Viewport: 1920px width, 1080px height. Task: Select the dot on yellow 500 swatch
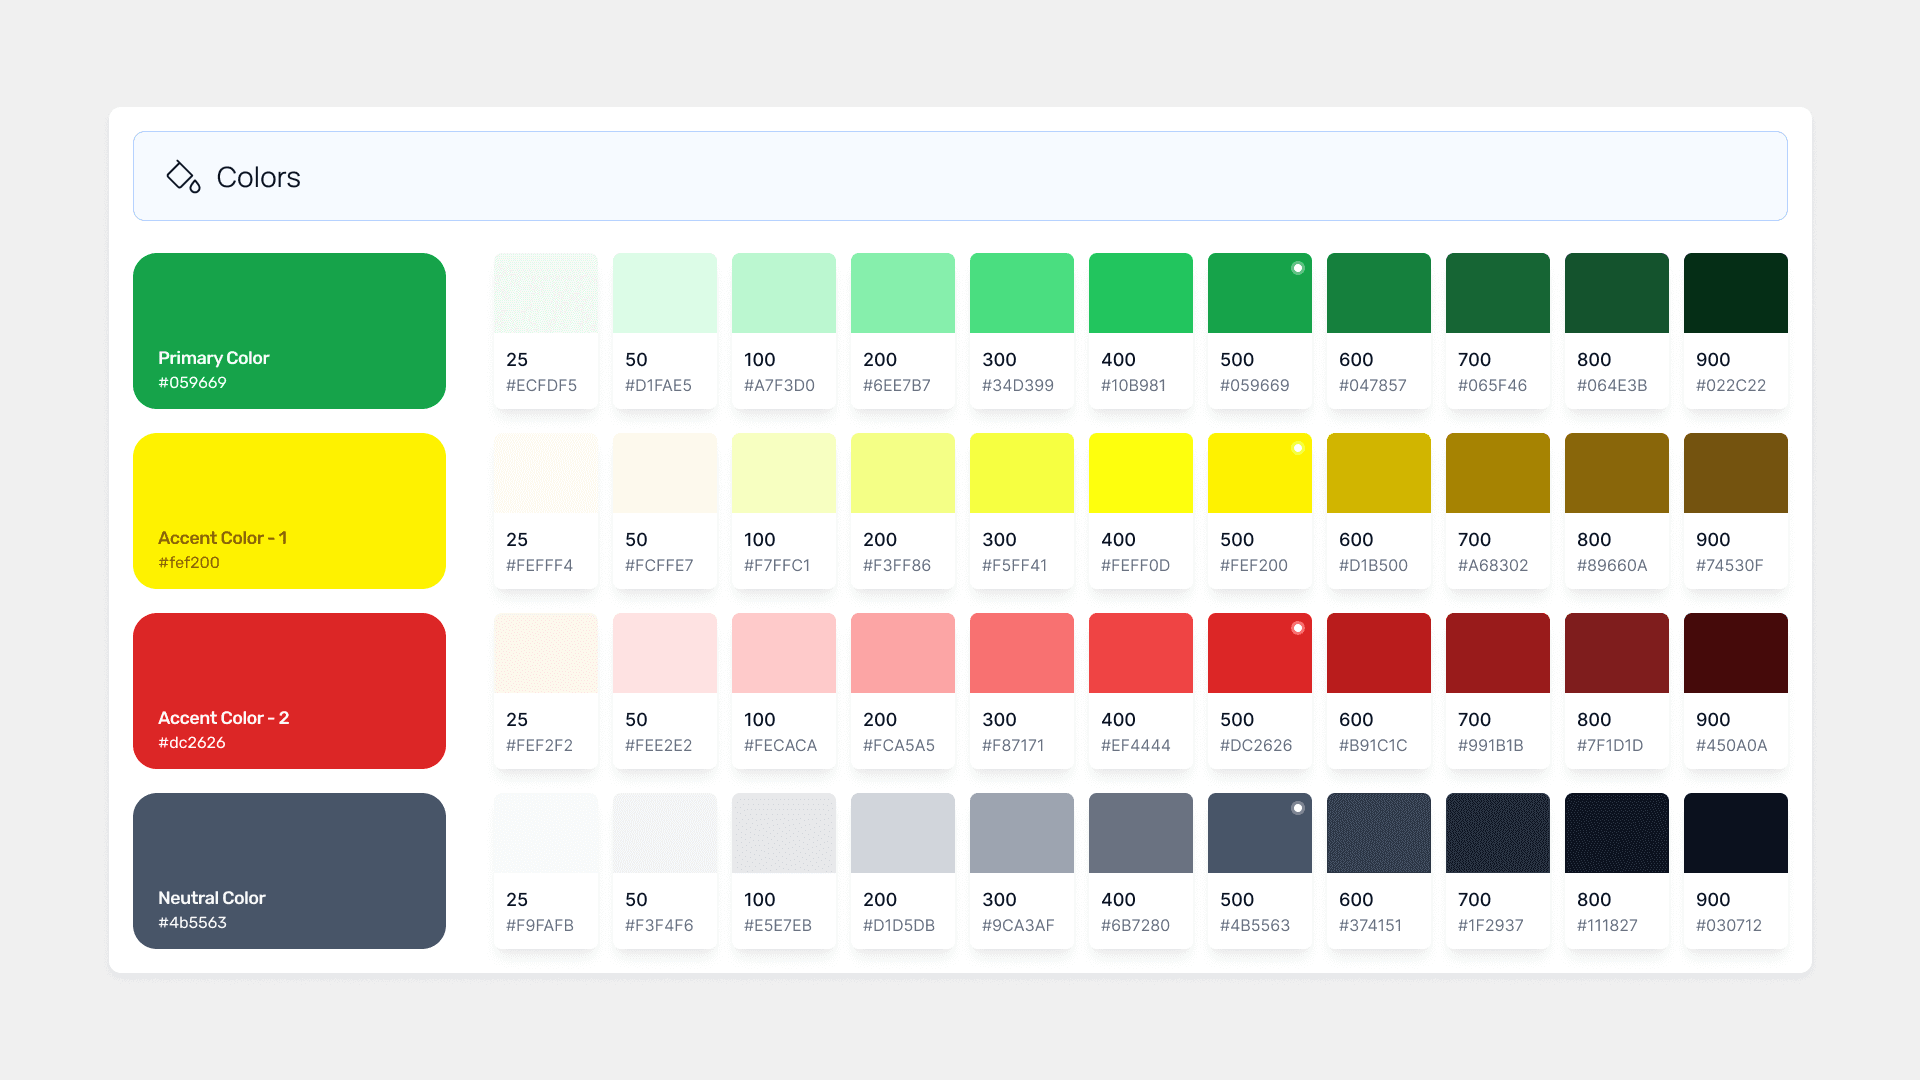coord(1297,448)
